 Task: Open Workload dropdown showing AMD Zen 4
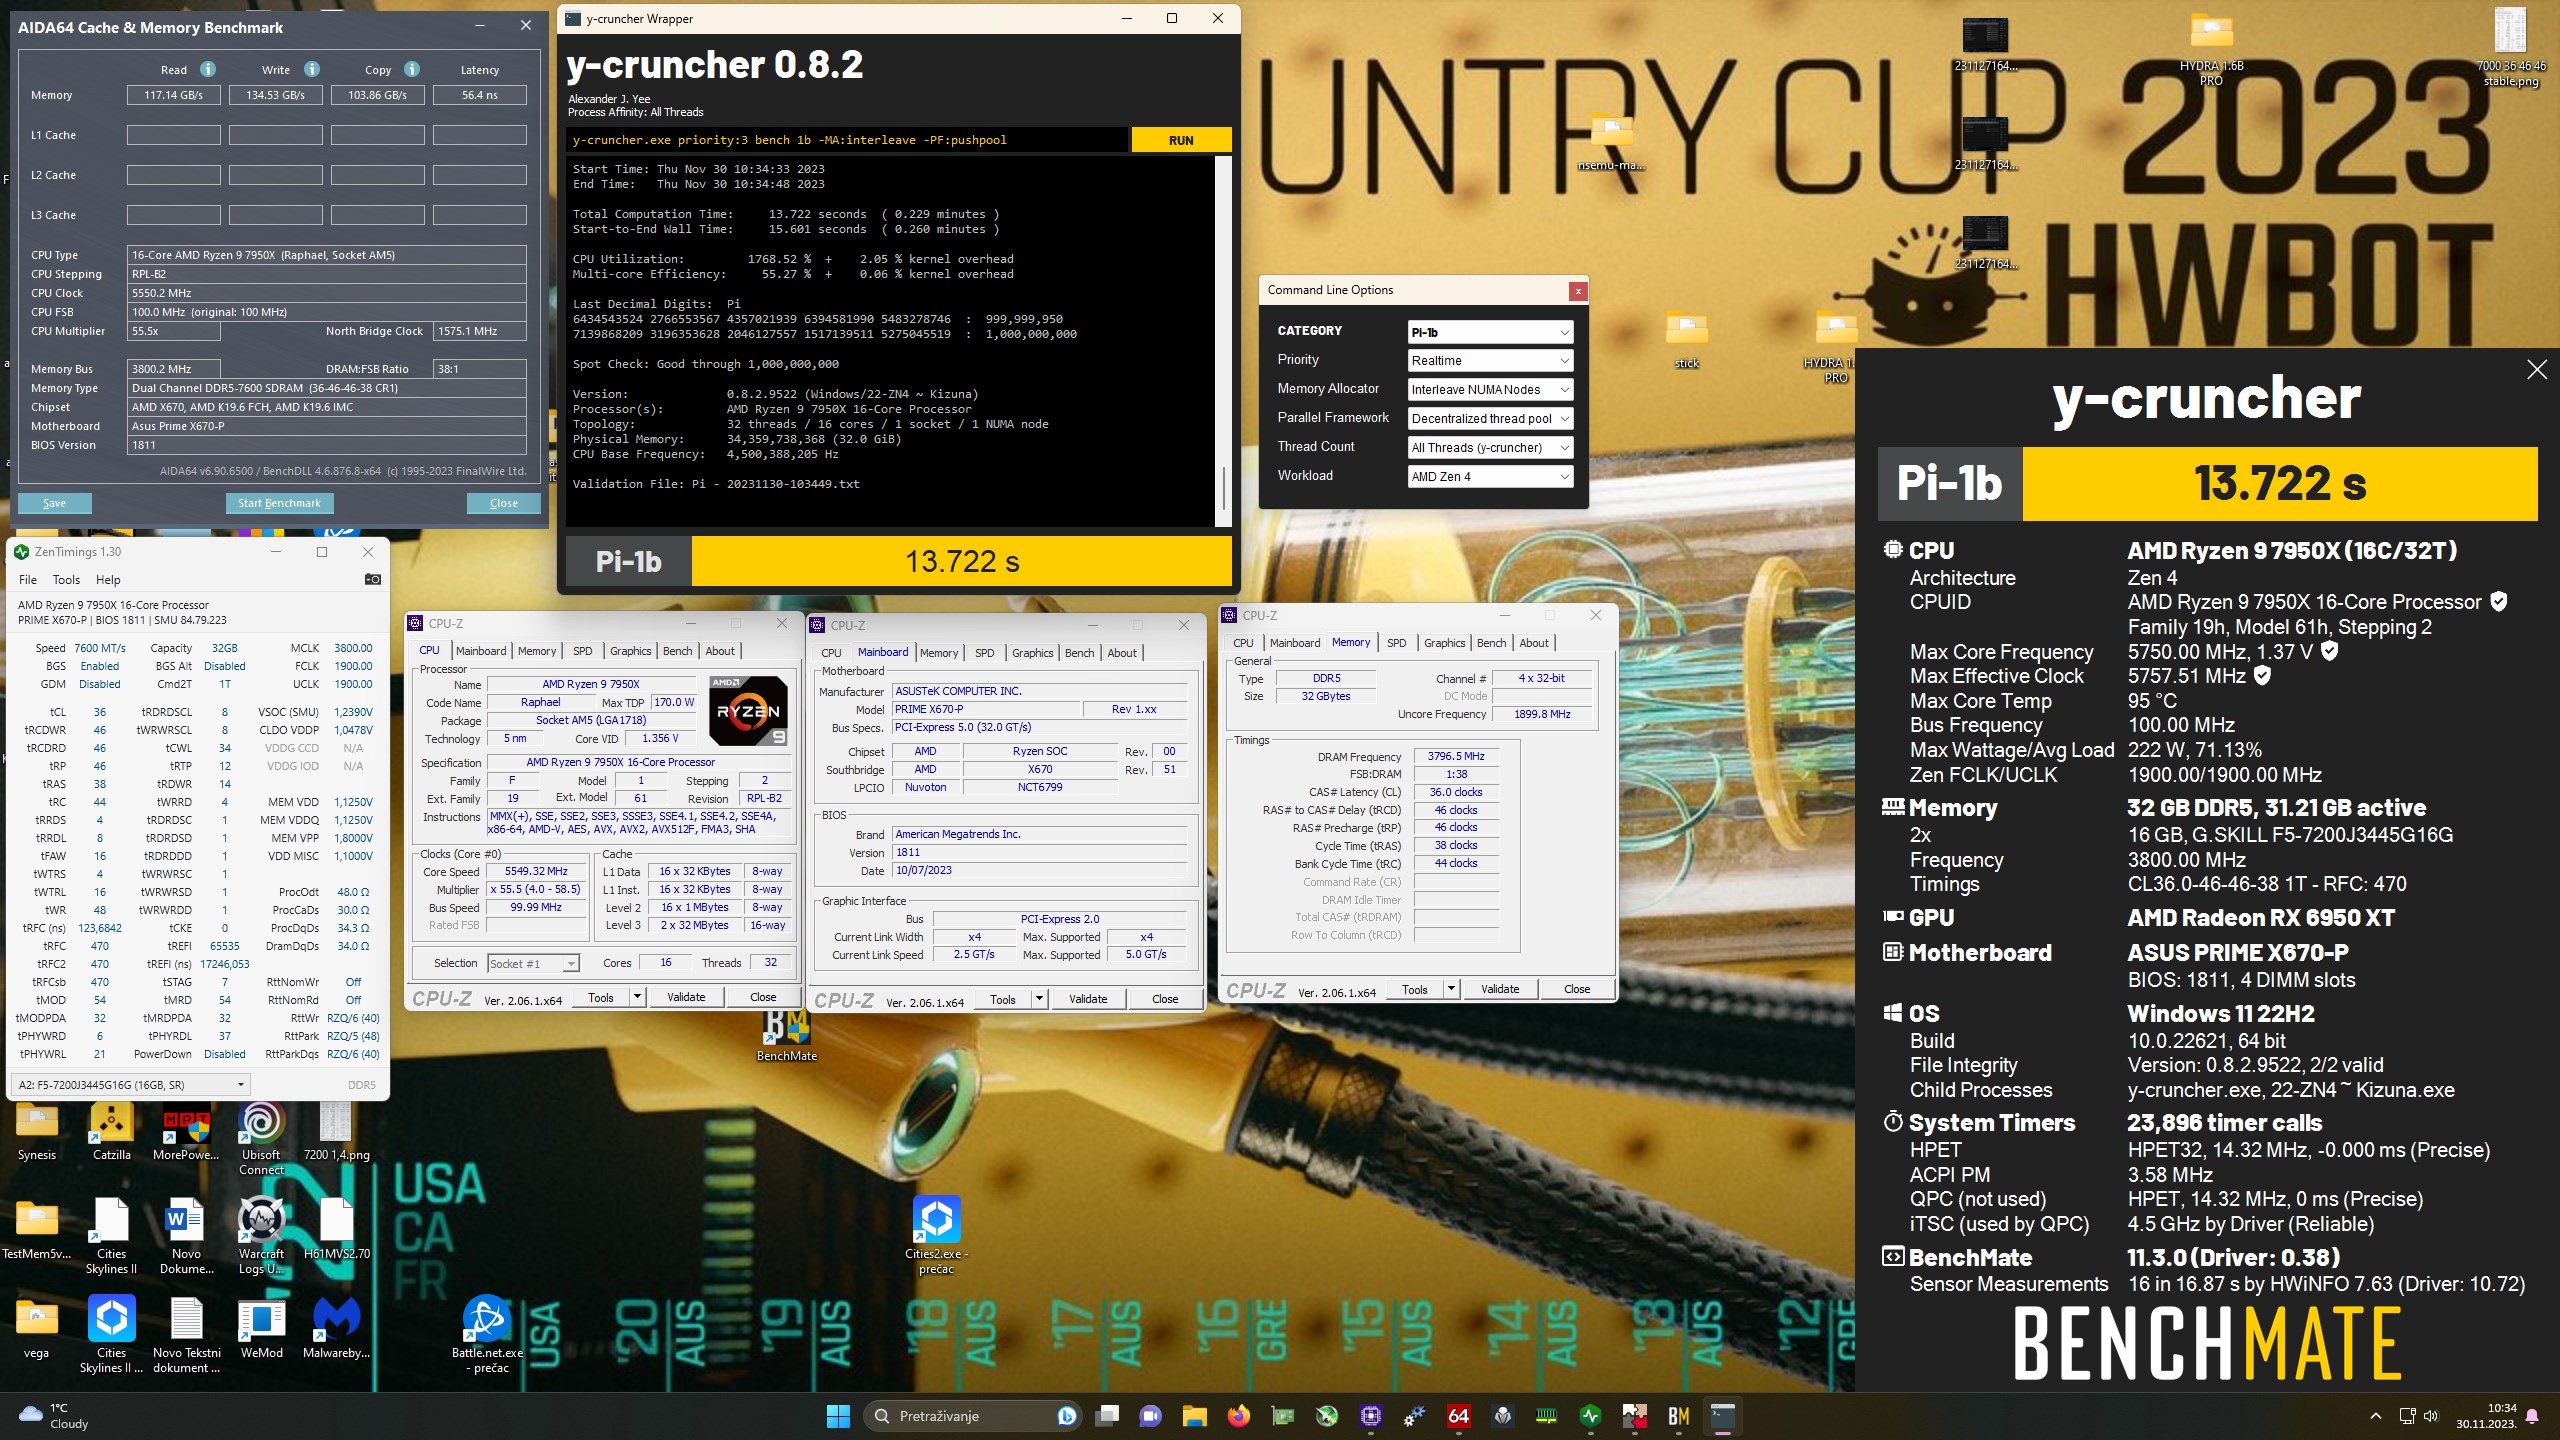point(1490,477)
